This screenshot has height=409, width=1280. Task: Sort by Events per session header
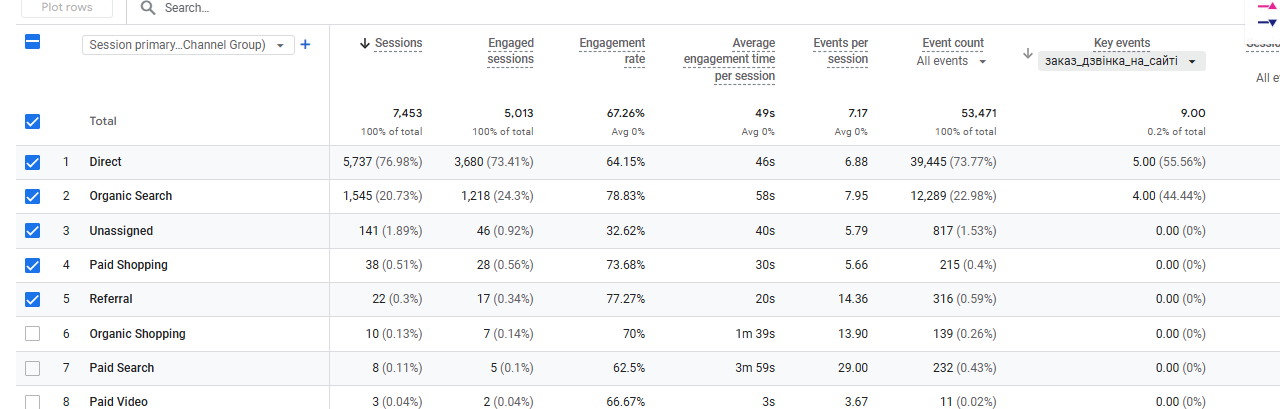tap(840, 51)
